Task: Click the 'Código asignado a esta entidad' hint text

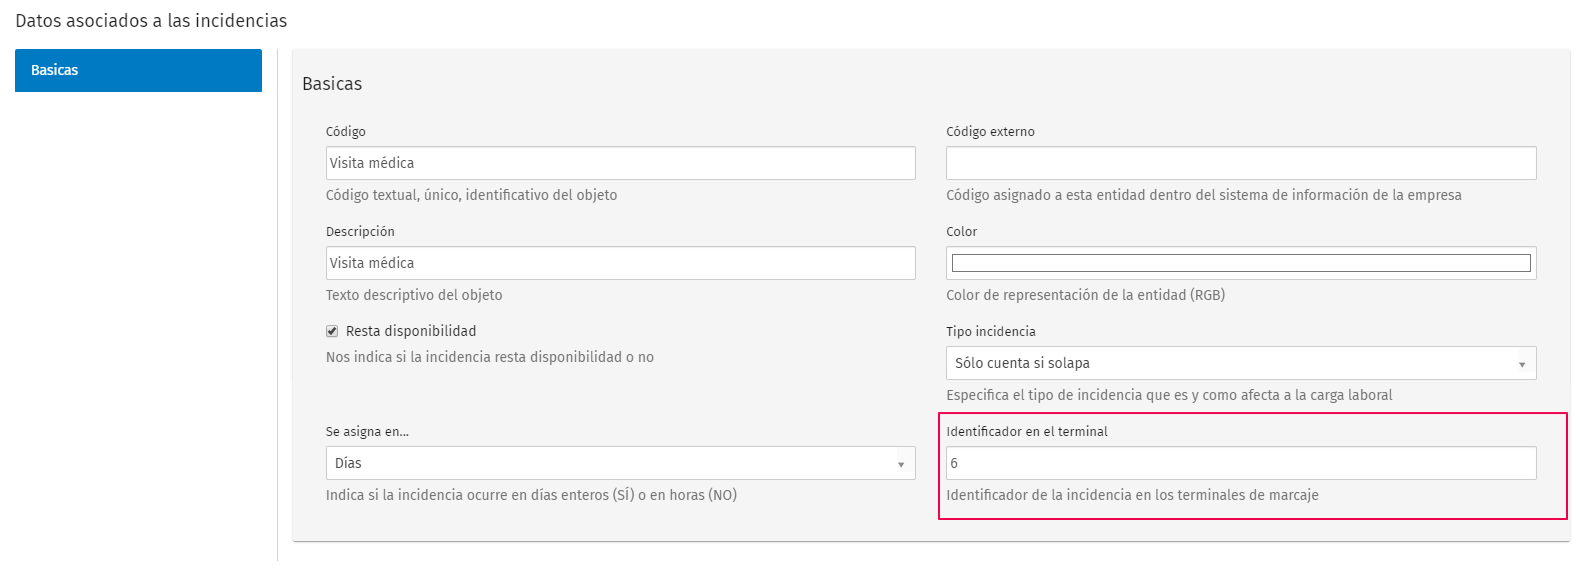Action: click(1204, 195)
